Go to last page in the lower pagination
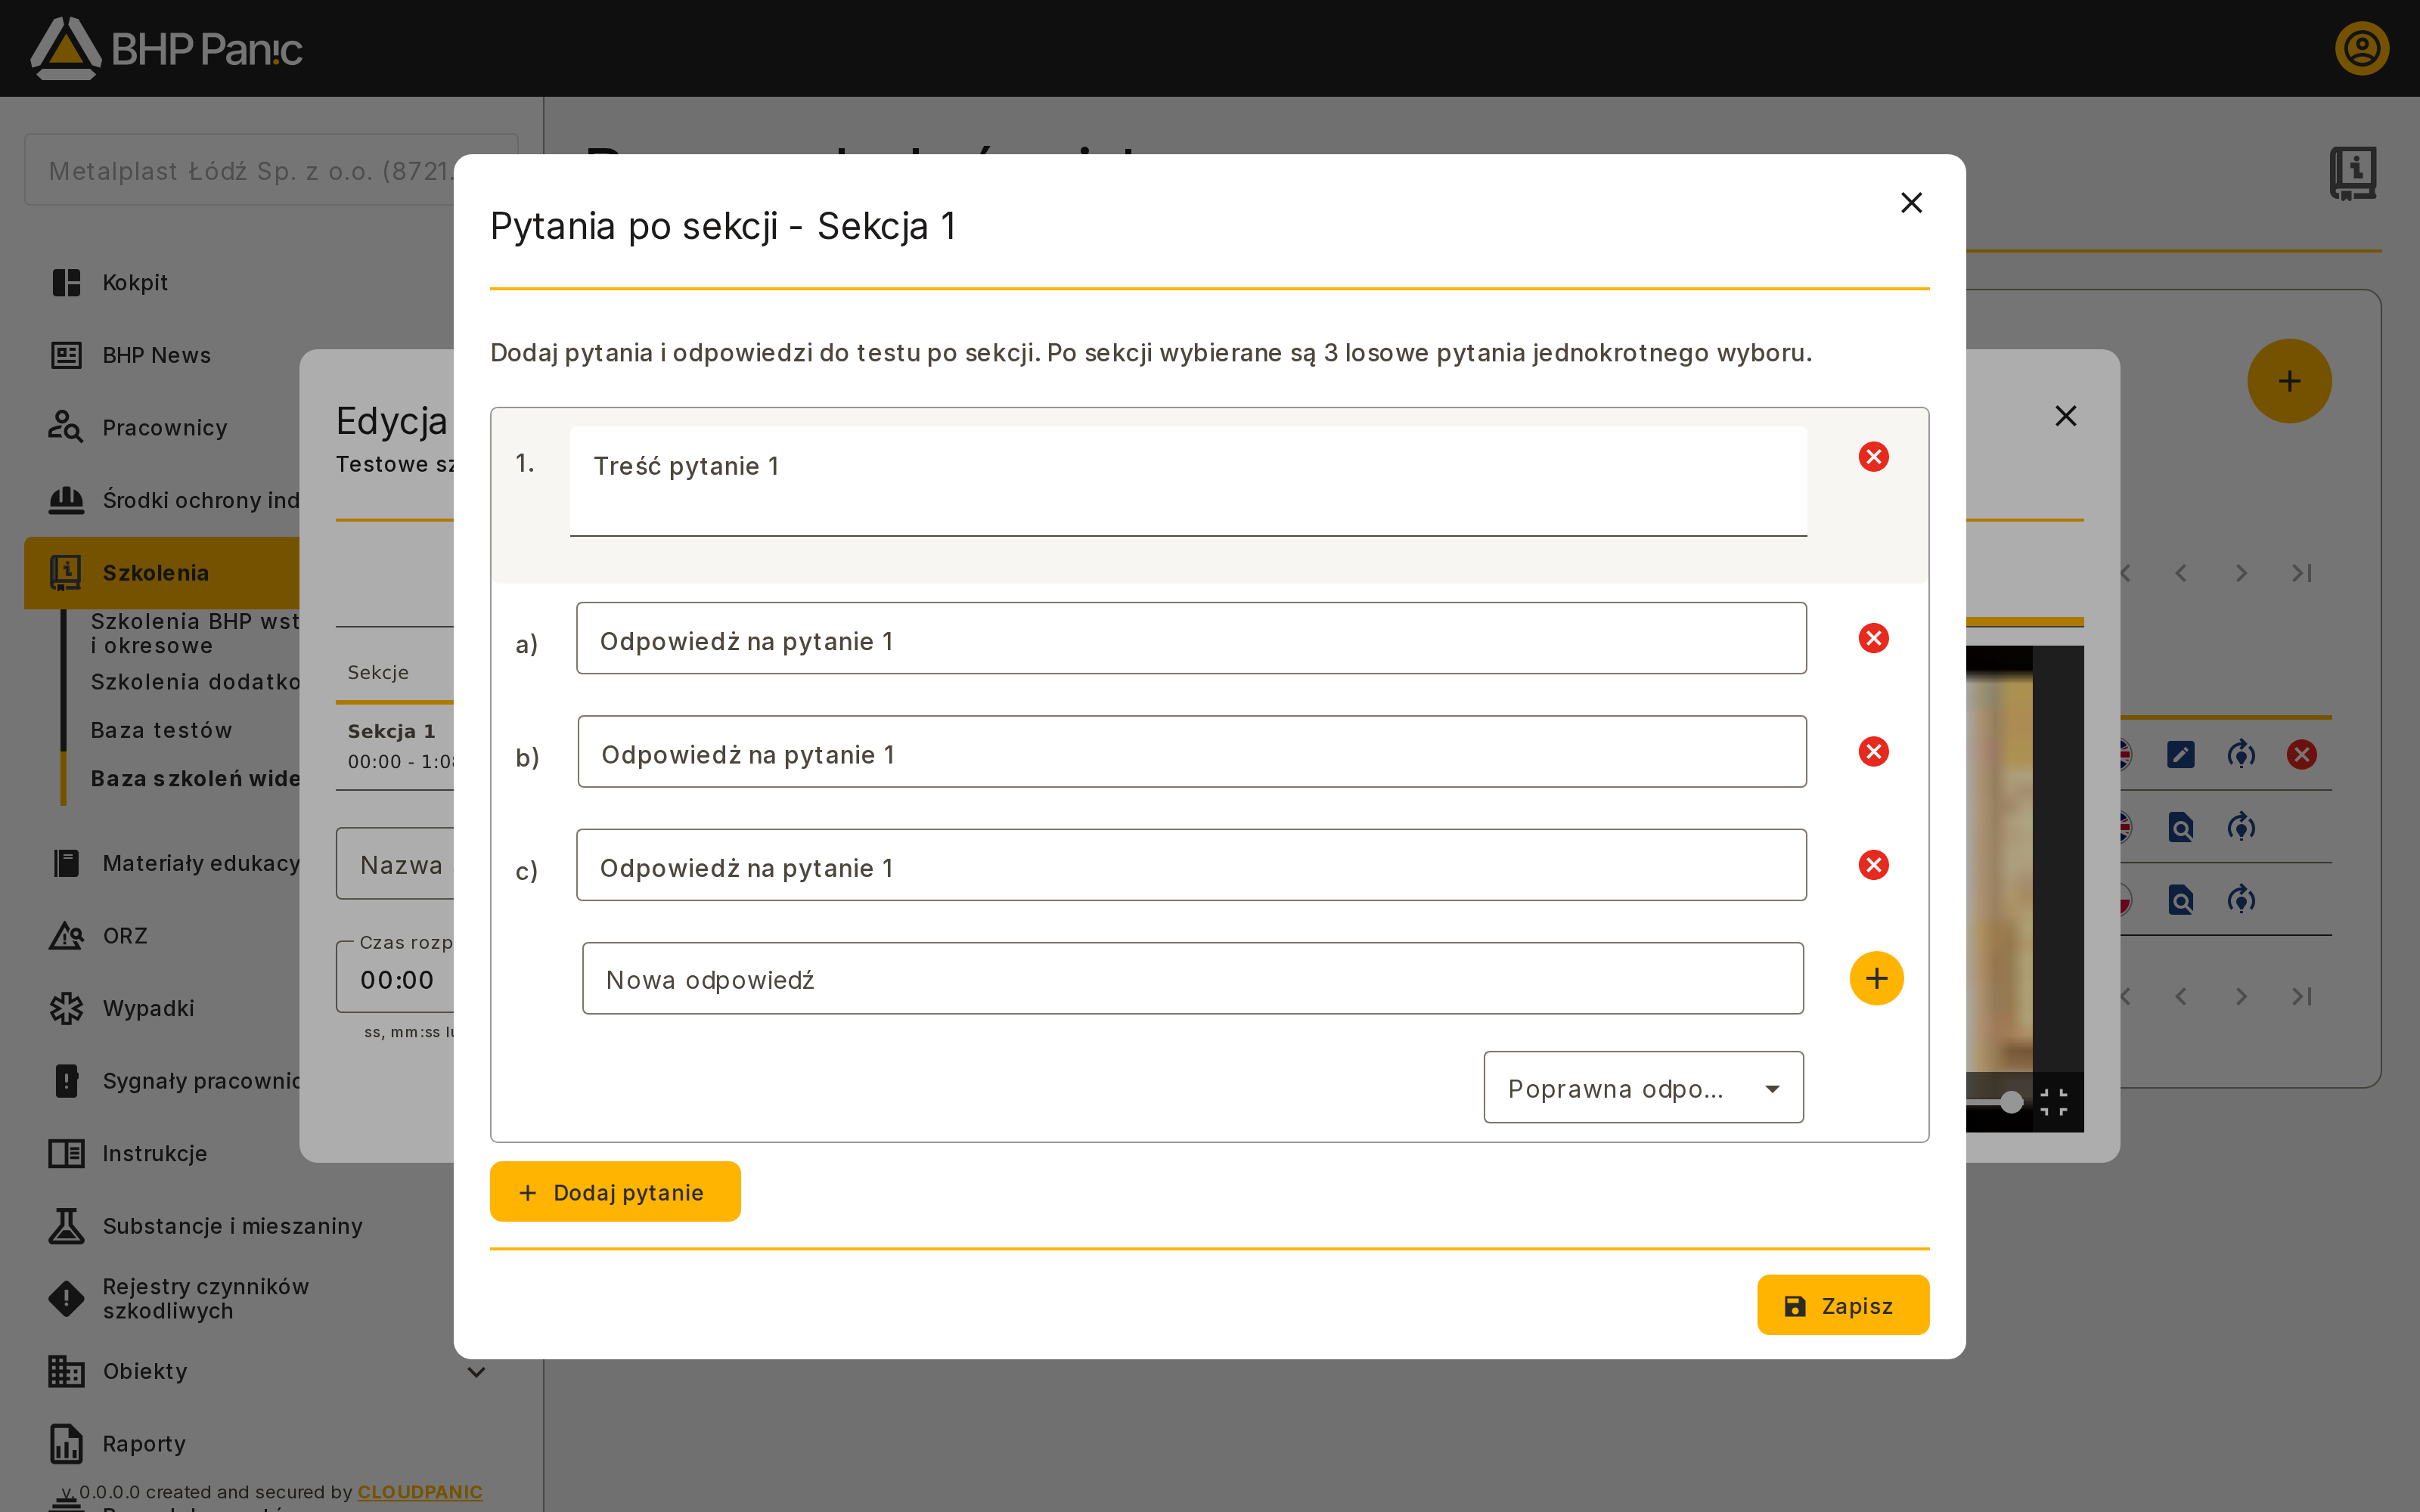 click(x=2301, y=996)
